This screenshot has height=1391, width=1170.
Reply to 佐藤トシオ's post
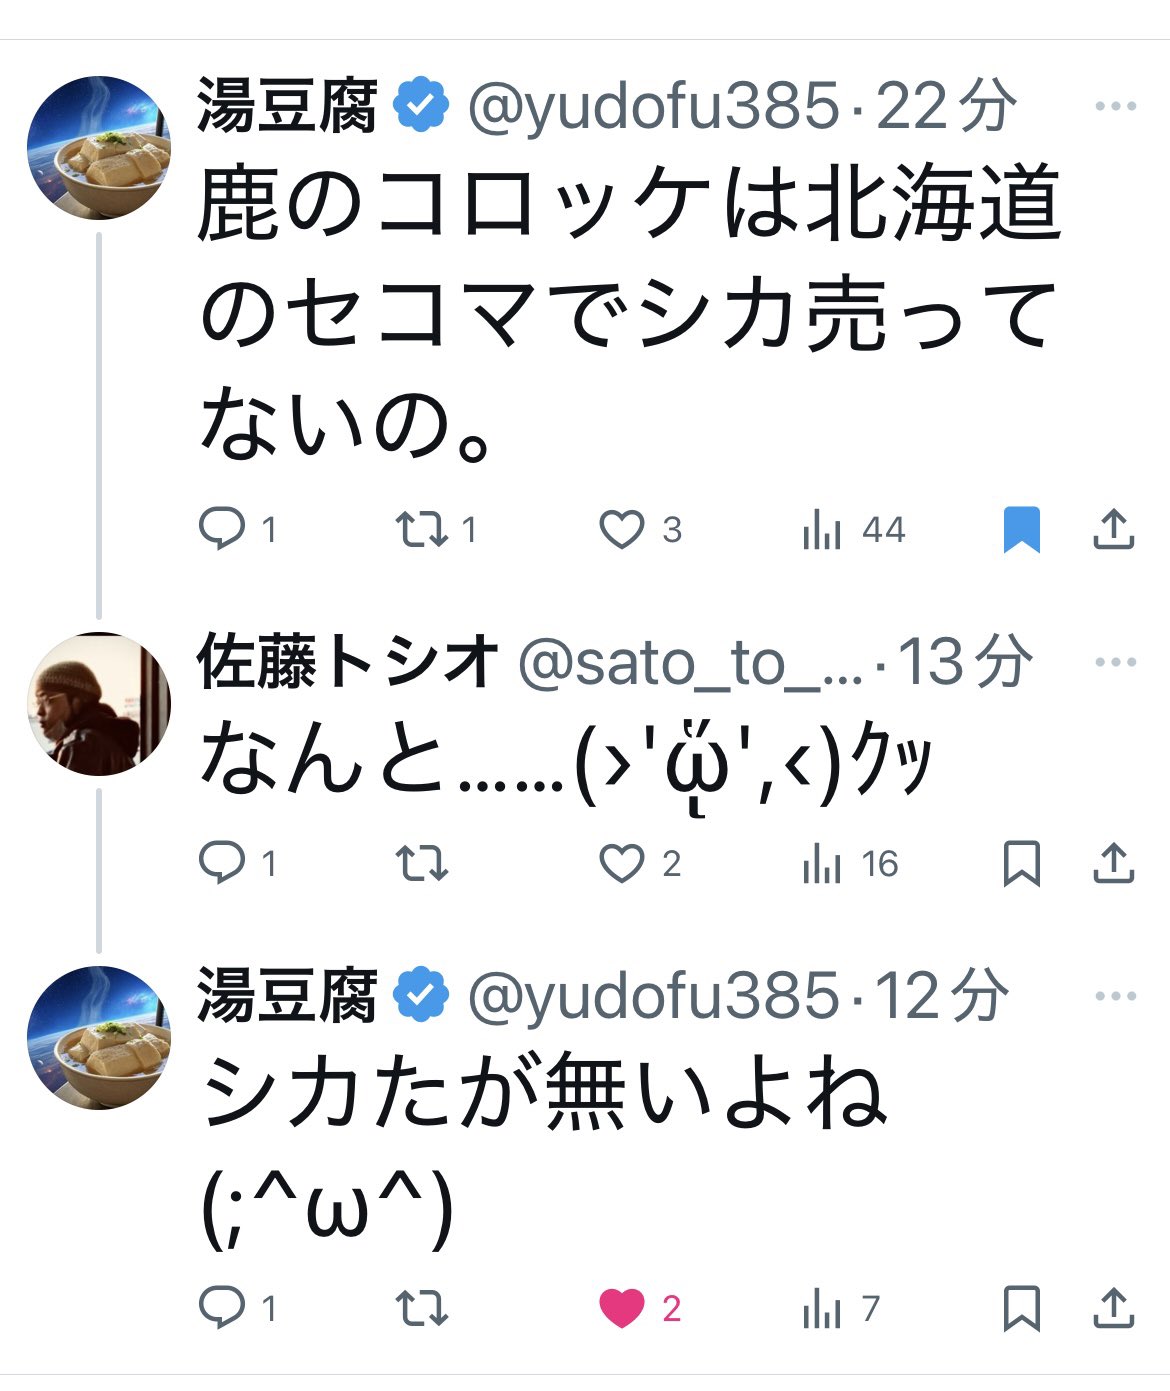point(222,863)
